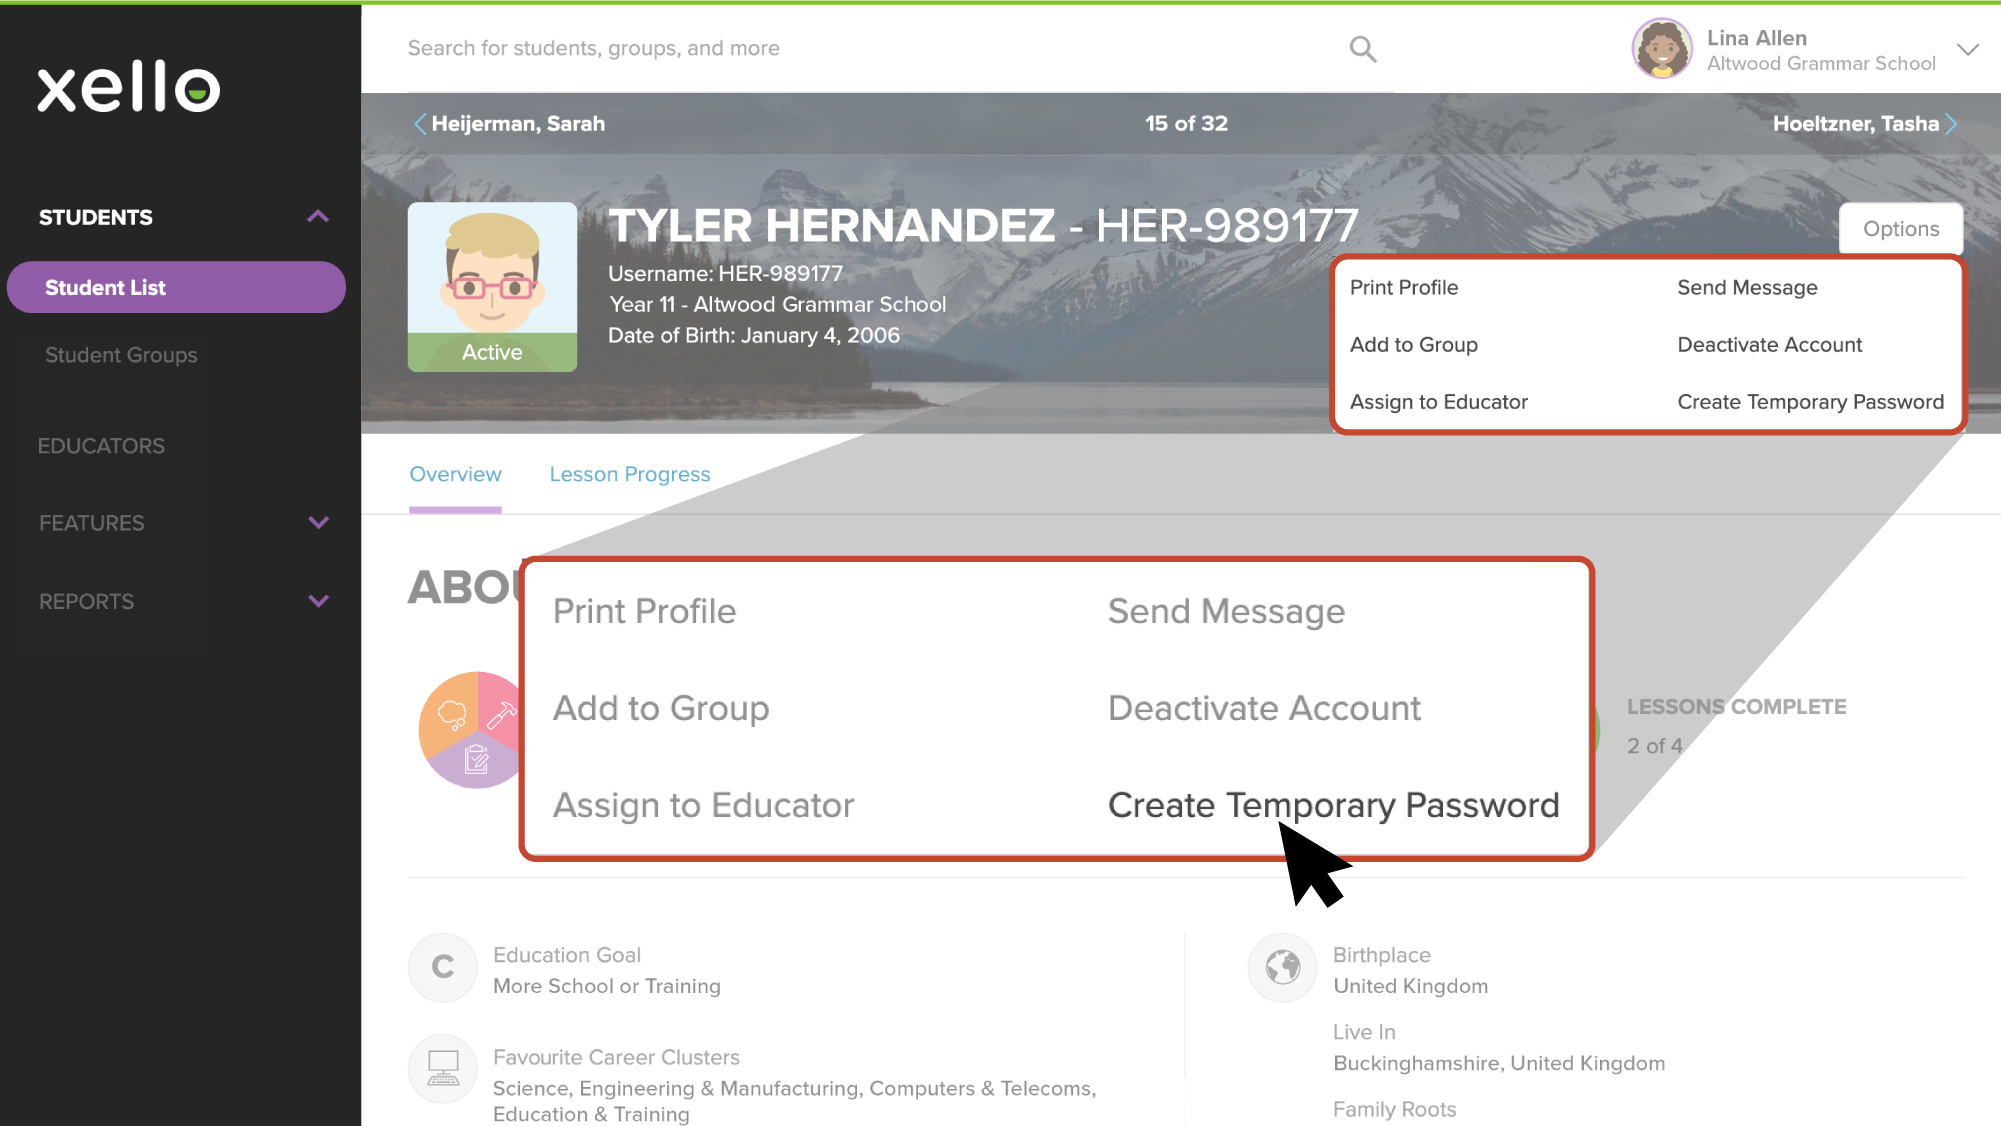The width and height of the screenshot is (2001, 1126).
Task: Click the xello logo
Action: [x=127, y=88]
